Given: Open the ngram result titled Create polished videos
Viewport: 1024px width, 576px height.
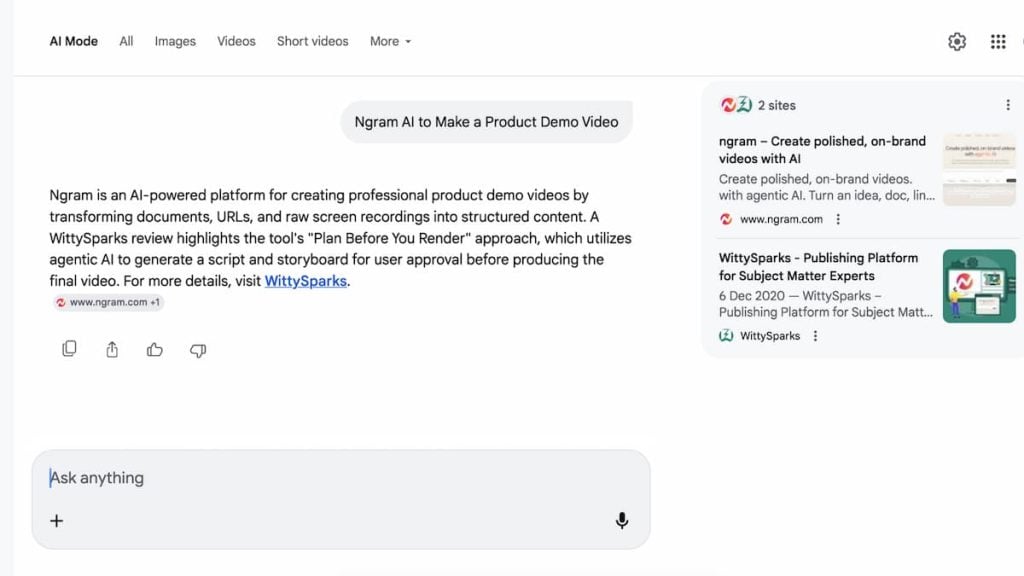Looking at the screenshot, I should (822, 150).
